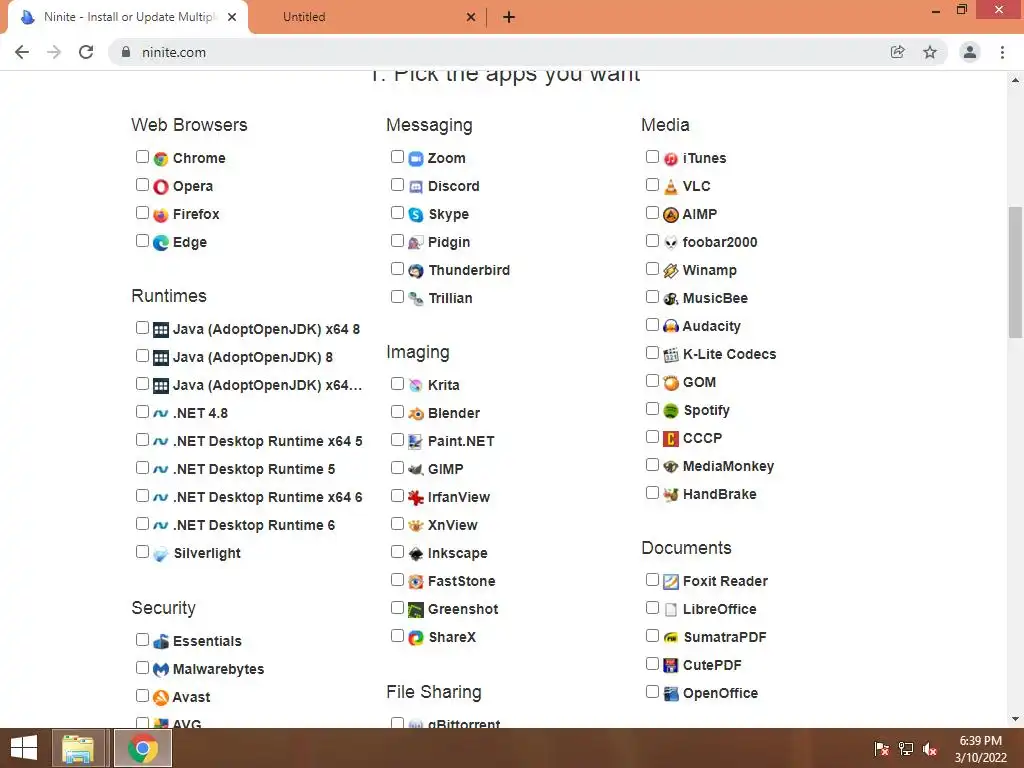Screen dimensions: 1024x768
Task: Click the Zoom app icon
Action: point(416,159)
